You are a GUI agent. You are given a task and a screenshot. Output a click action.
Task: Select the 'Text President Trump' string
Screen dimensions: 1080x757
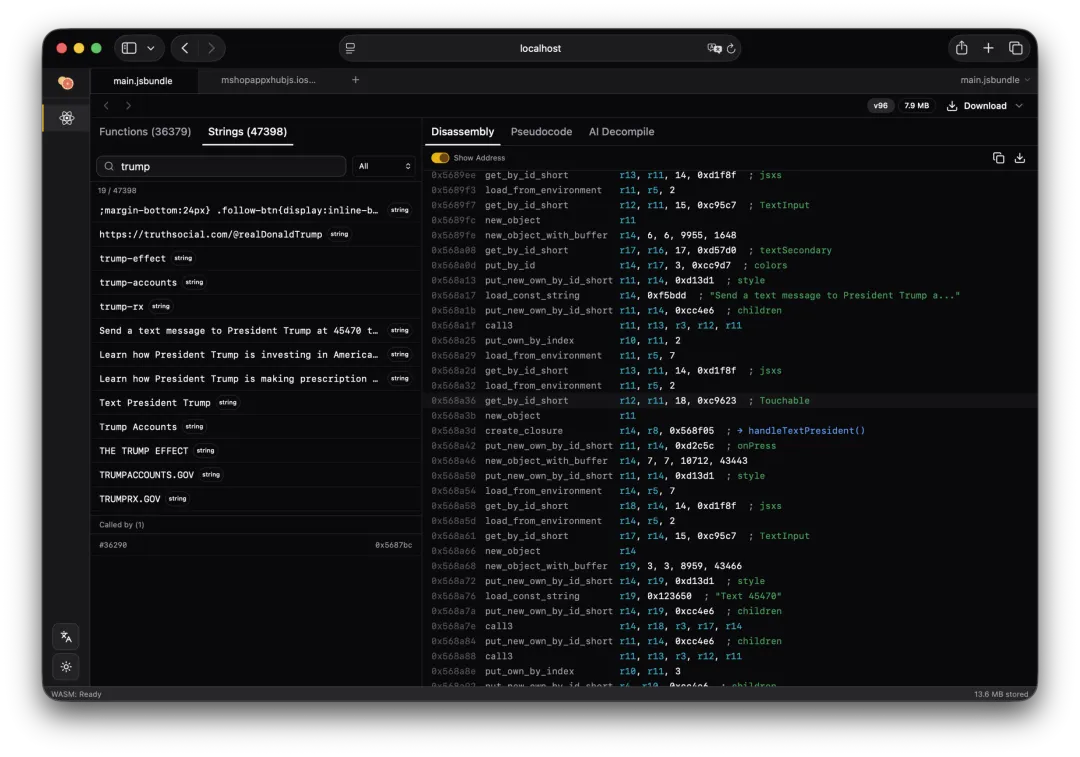(x=256, y=403)
